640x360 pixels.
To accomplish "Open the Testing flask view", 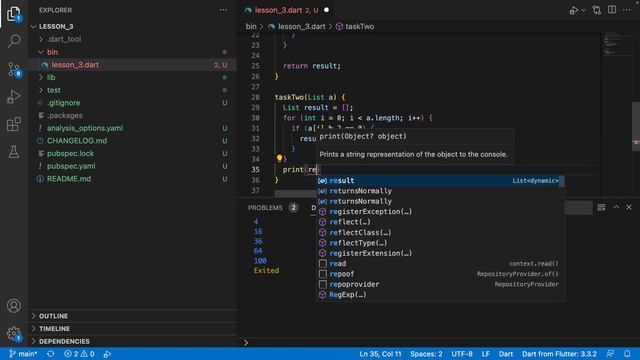I will [13, 152].
